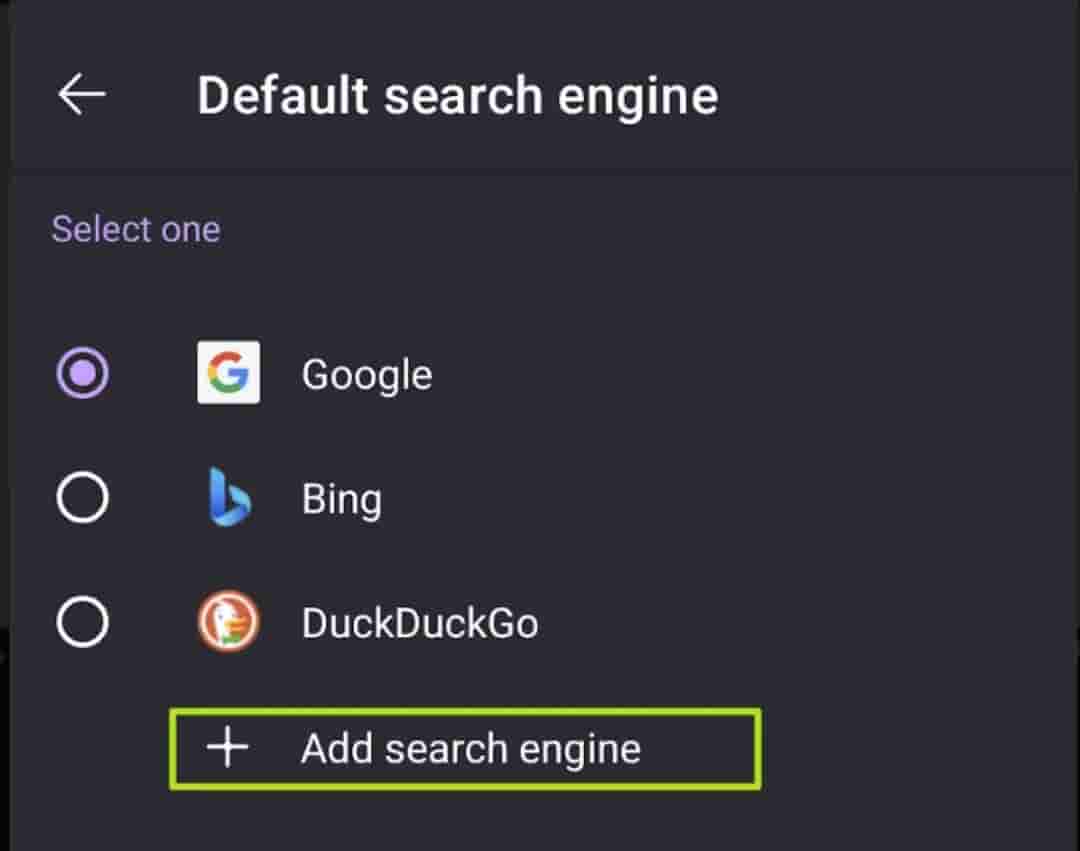Click the plus icon to add engine

pyautogui.click(x=228, y=748)
